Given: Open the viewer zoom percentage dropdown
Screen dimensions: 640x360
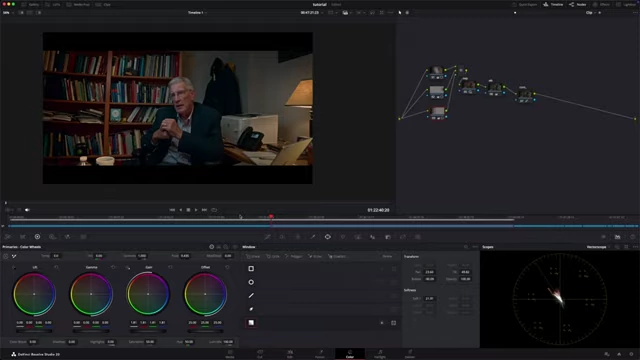Looking at the screenshot, I should pos(8,13).
